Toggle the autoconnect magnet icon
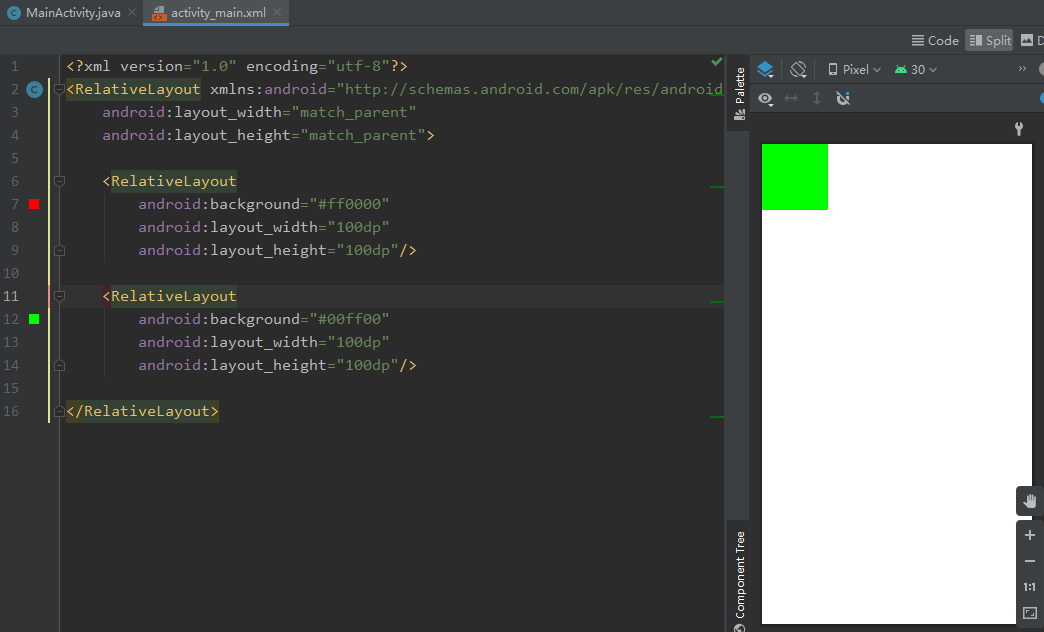The width and height of the screenshot is (1044, 632). click(x=843, y=99)
